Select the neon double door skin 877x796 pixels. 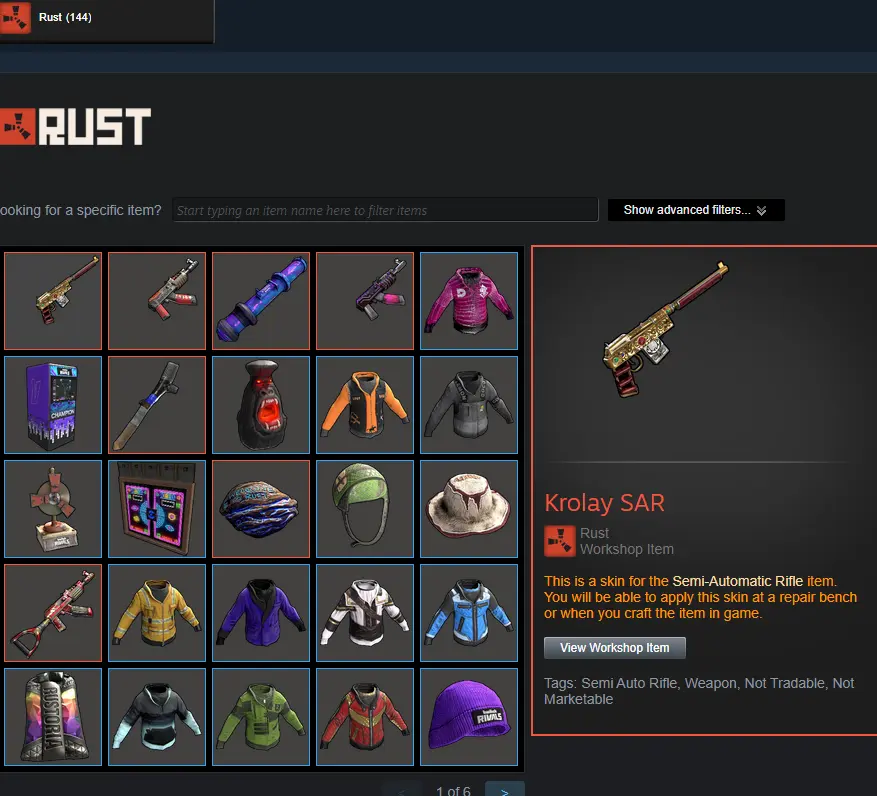pos(157,509)
